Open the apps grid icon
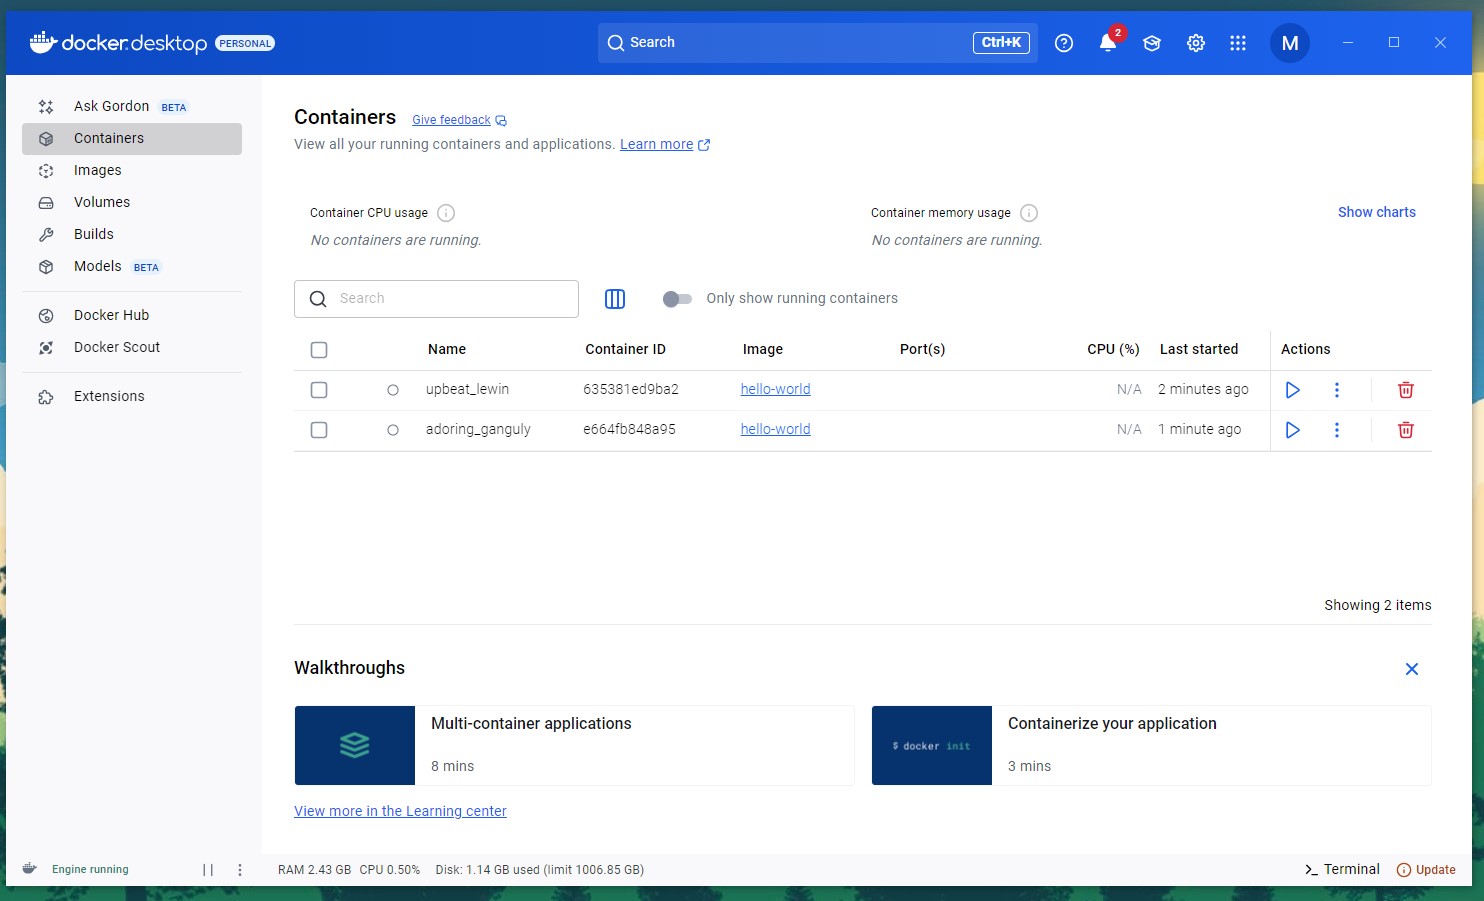Image resolution: width=1484 pixels, height=901 pixels. click(x=1238, y=43)
